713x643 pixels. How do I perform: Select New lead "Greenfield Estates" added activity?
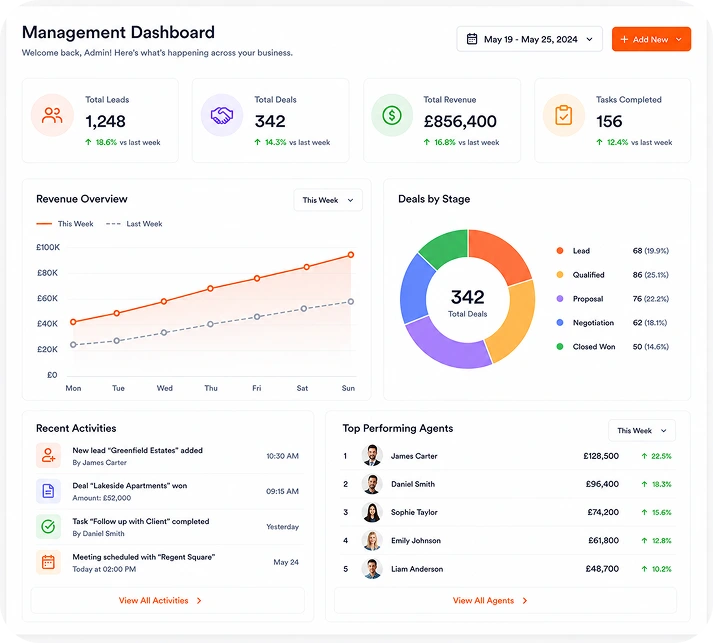point(167,456)
